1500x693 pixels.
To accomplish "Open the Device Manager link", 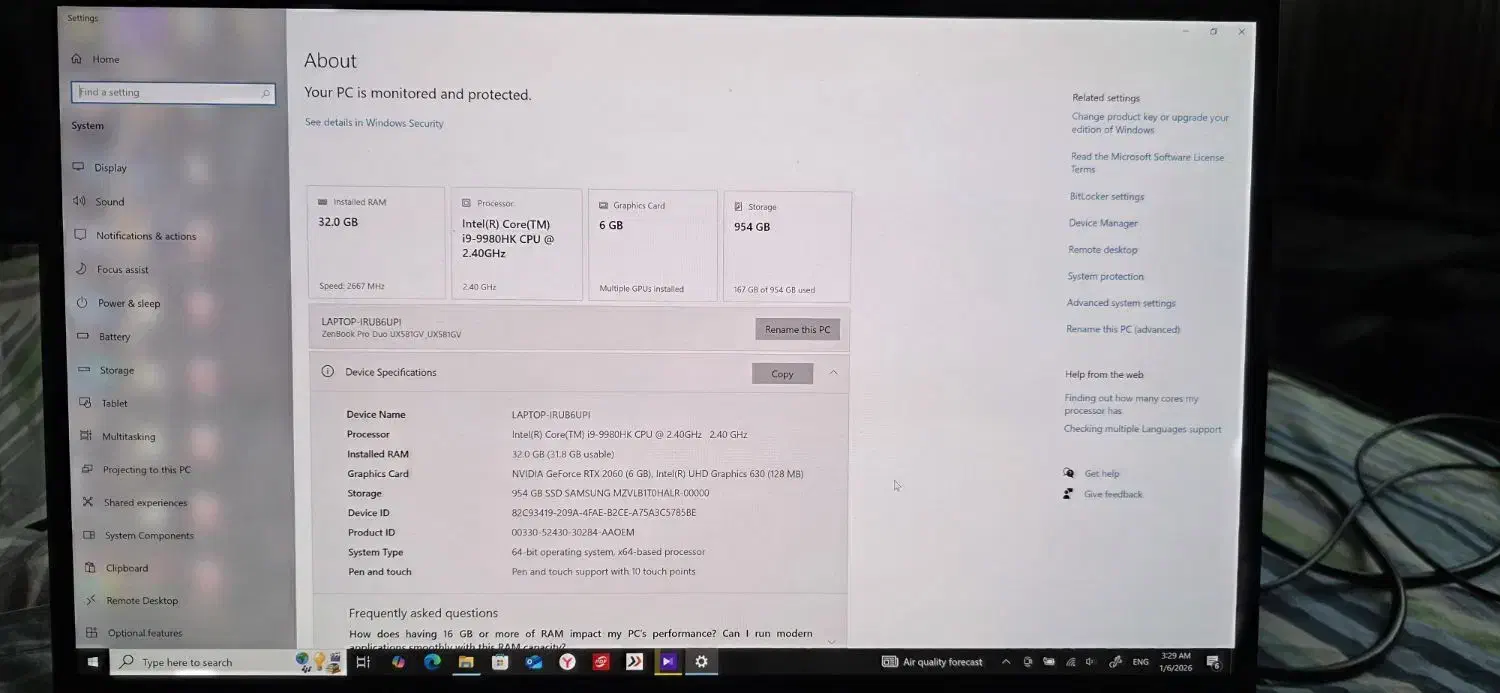I will [1103, 223].
